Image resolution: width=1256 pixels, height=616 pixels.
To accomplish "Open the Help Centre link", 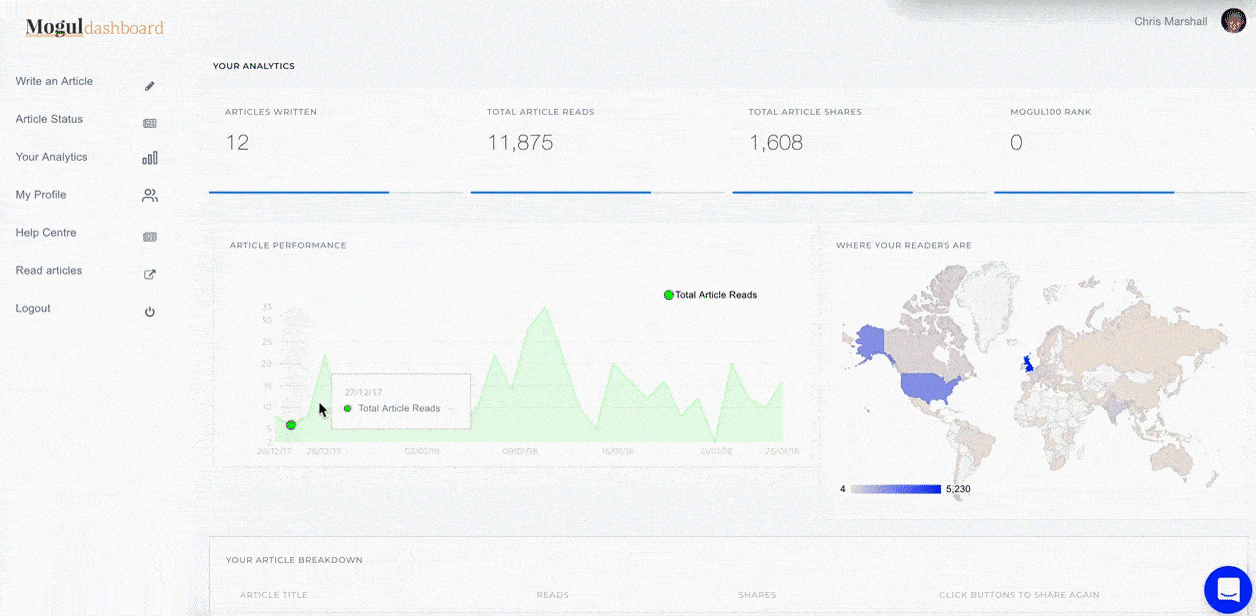I will [46, 233].
